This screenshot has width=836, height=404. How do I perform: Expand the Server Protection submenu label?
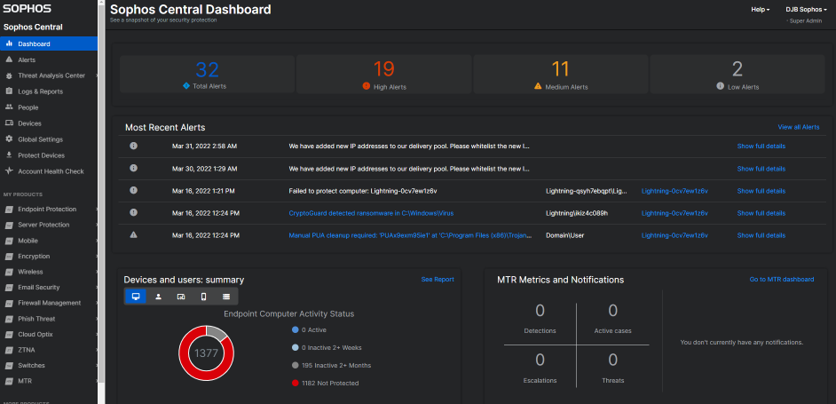[x=44, y=225]
